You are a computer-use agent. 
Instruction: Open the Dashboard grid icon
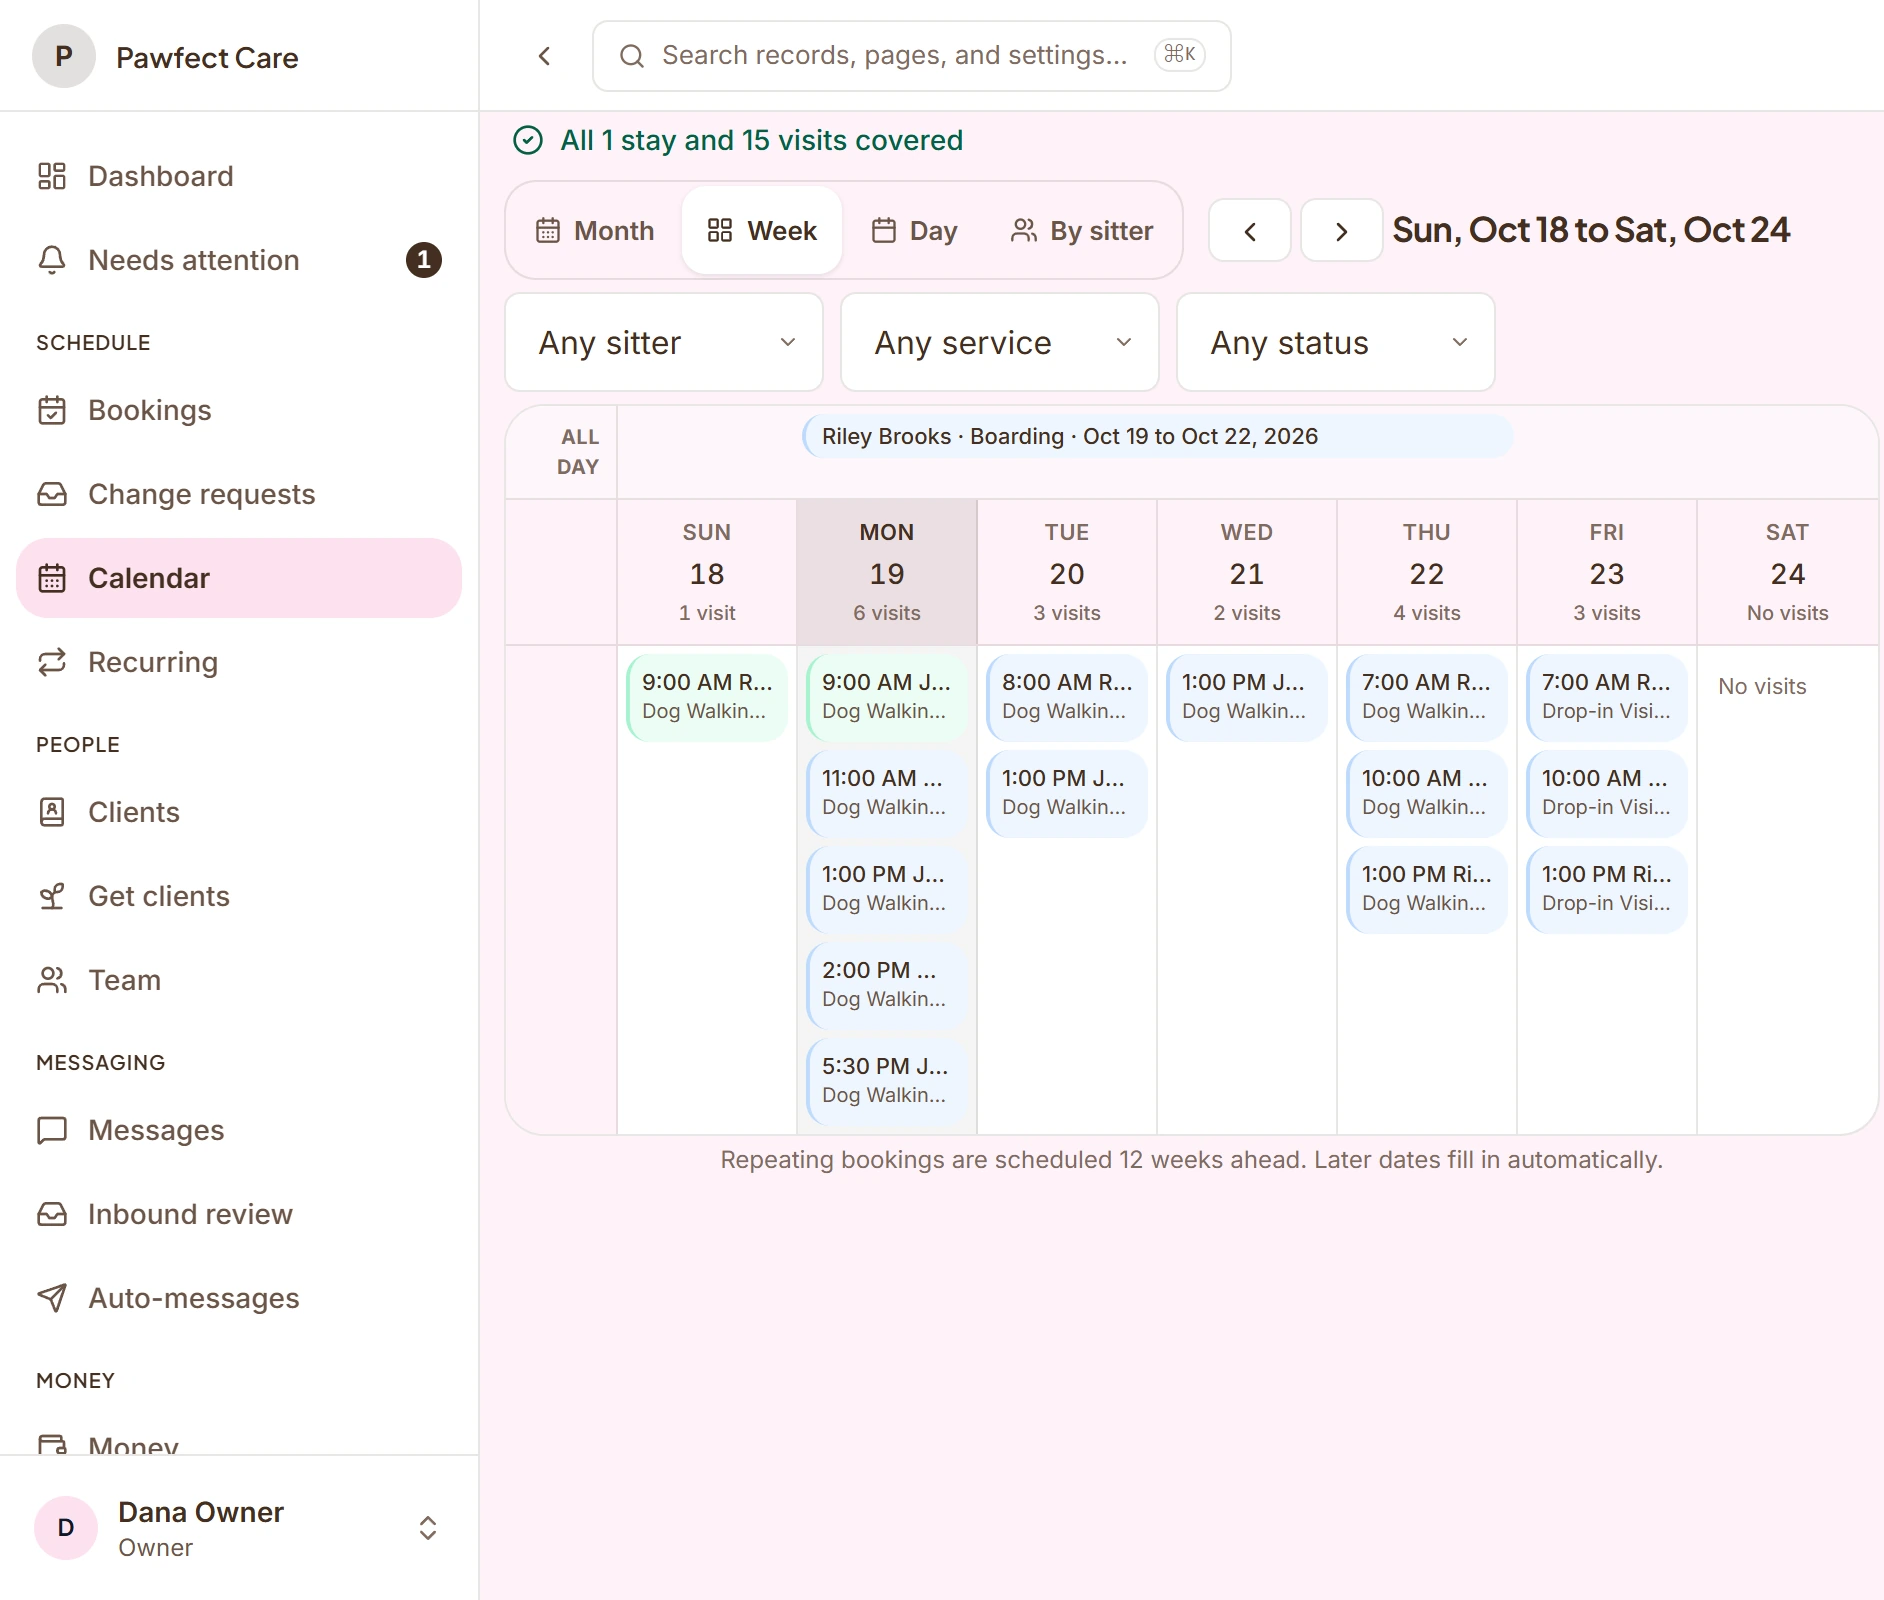[x=52, y=176]
